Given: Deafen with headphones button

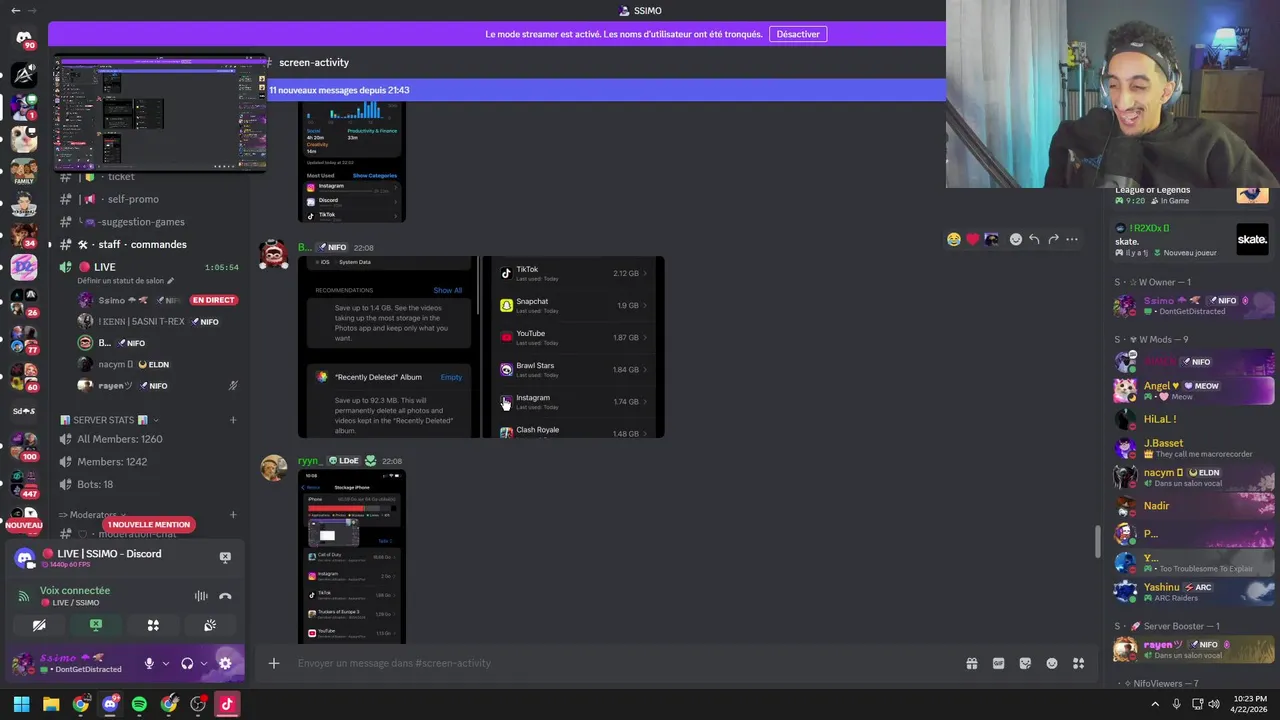Looking at the screenshot, I should [187, 663].
